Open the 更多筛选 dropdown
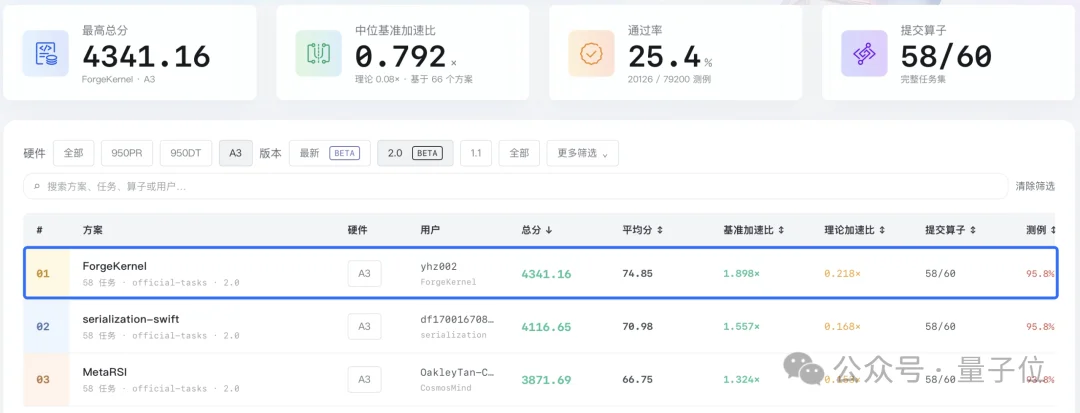This screenshot has height=413, width=1080. click(x=583, y=153)
